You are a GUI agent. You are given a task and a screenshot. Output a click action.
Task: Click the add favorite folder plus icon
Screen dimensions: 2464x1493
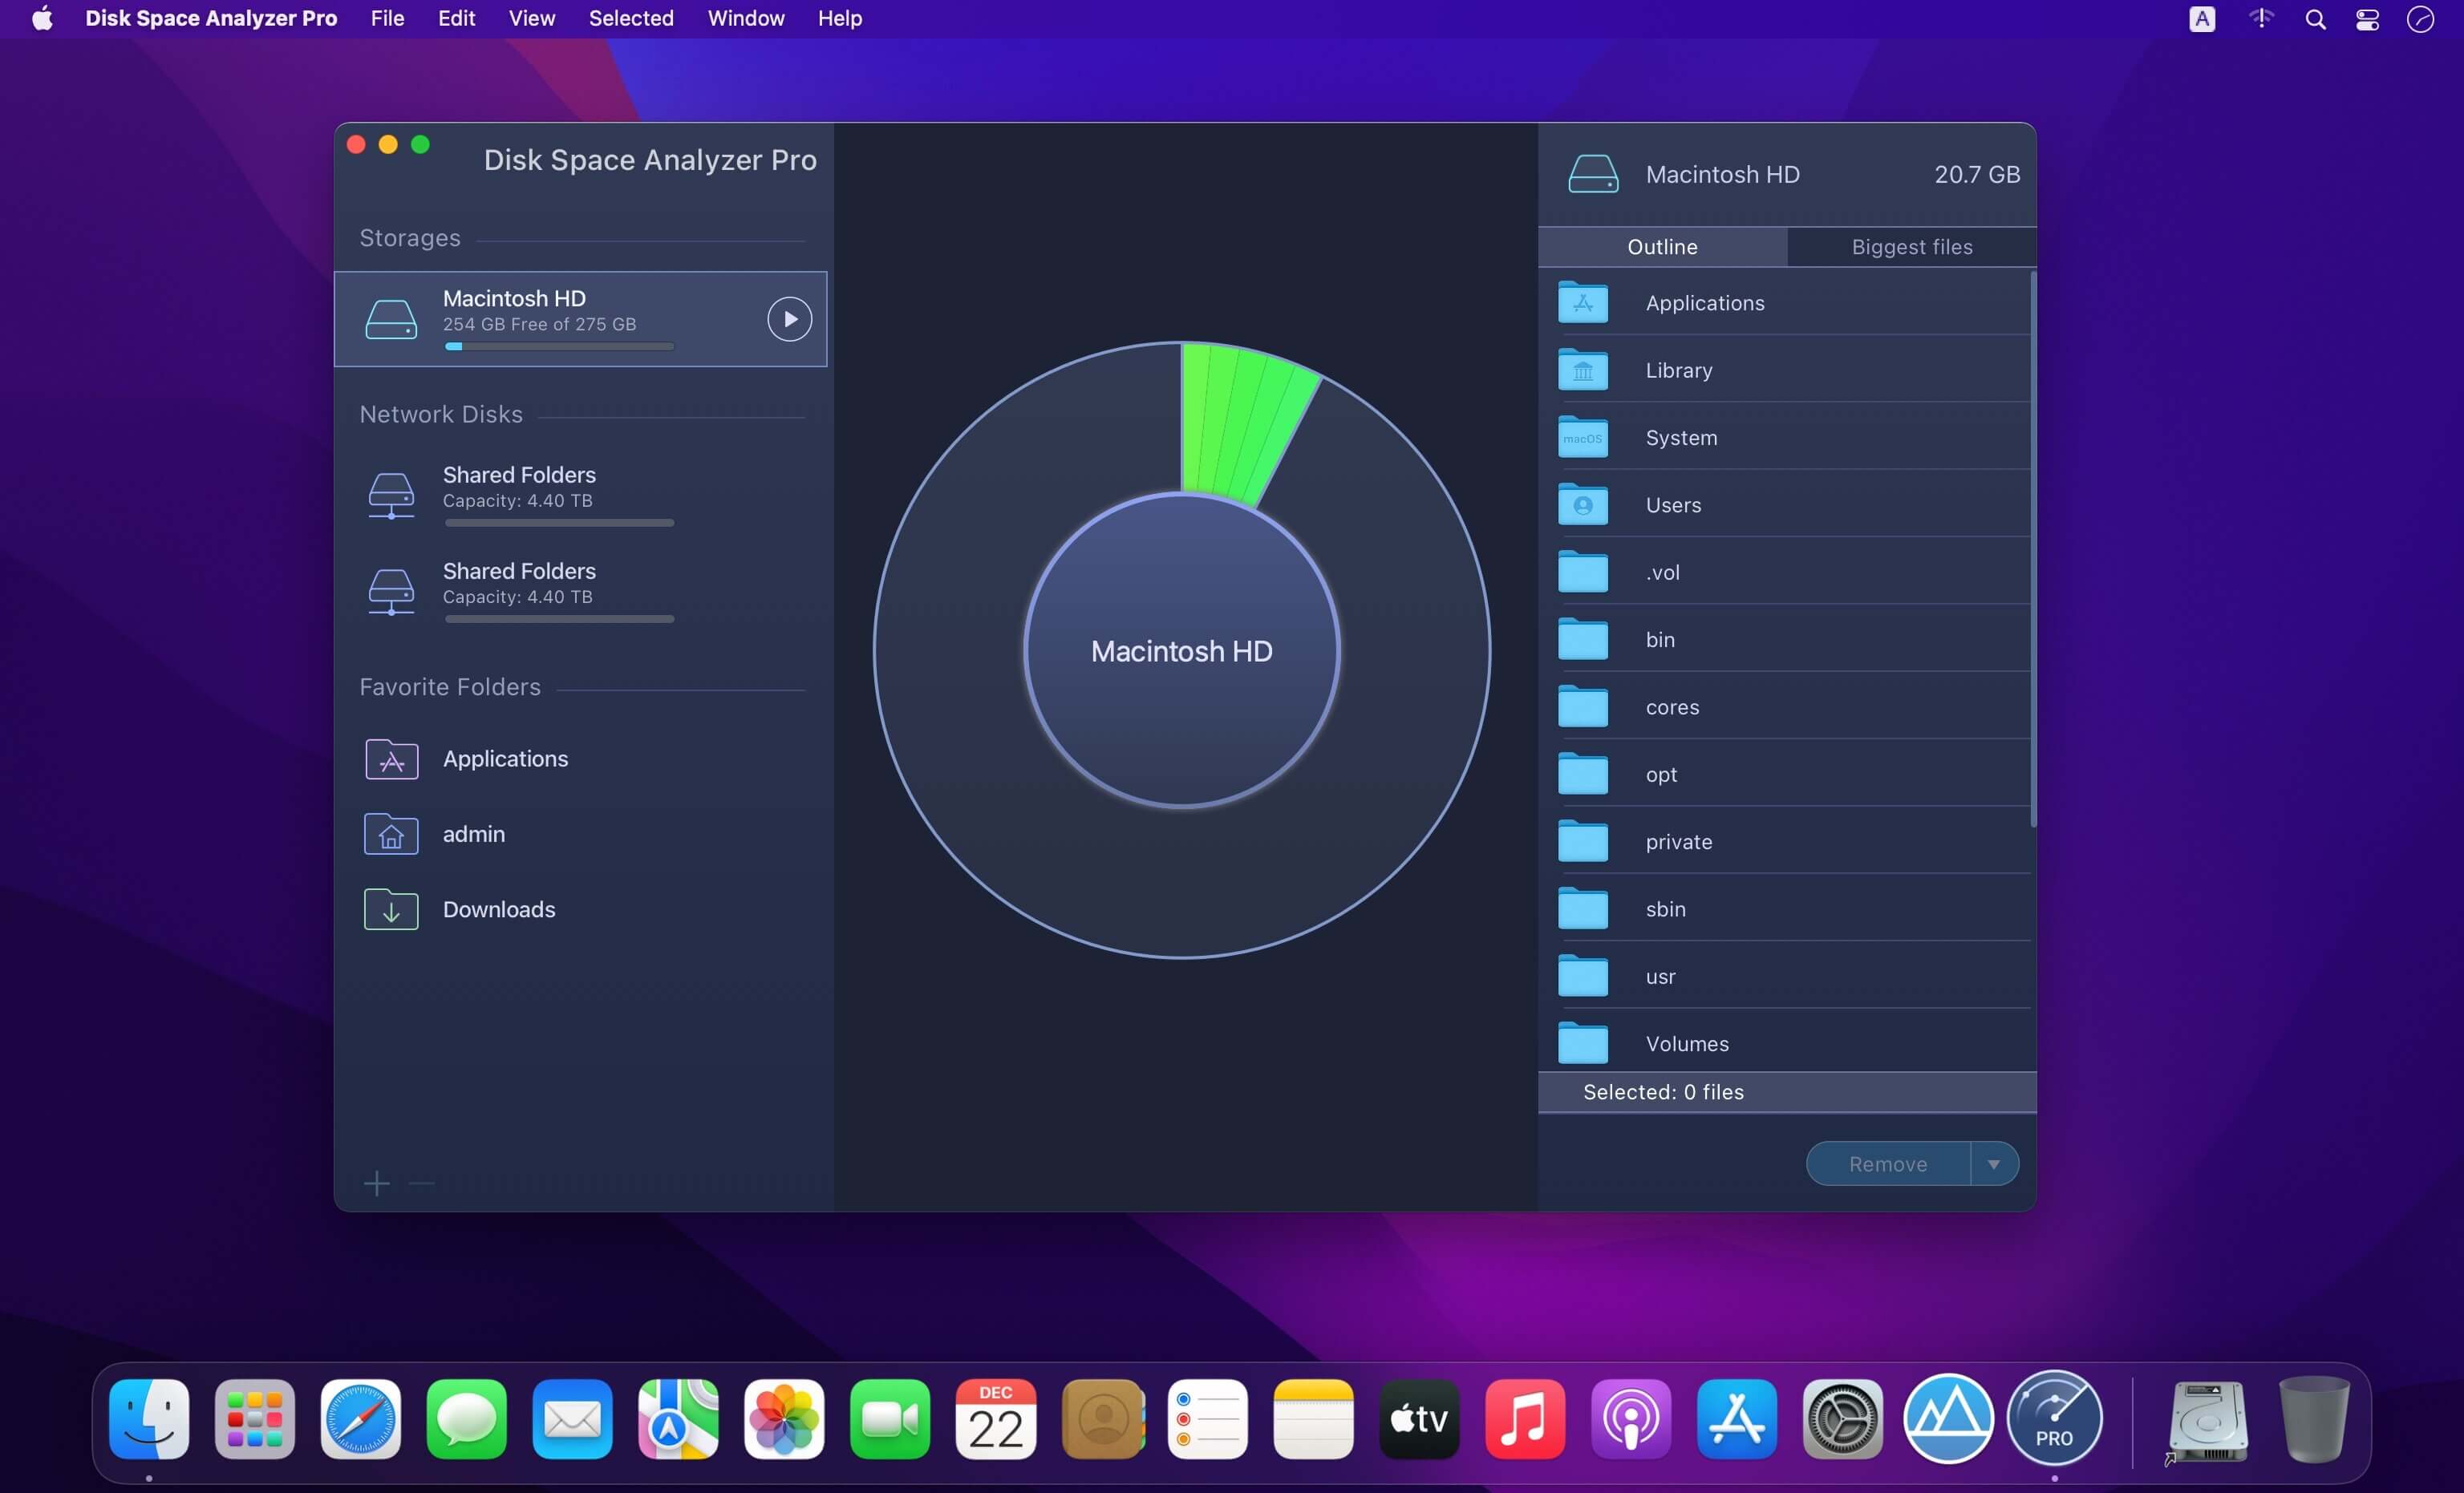(x=377, y=1183)
